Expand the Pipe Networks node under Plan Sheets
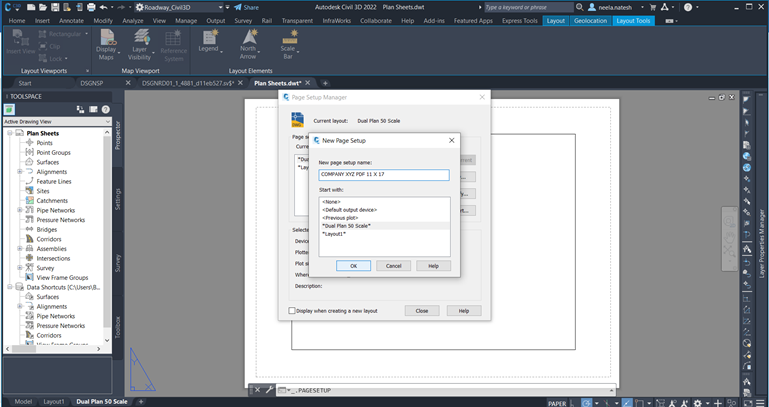 click(x=20, y=210)
